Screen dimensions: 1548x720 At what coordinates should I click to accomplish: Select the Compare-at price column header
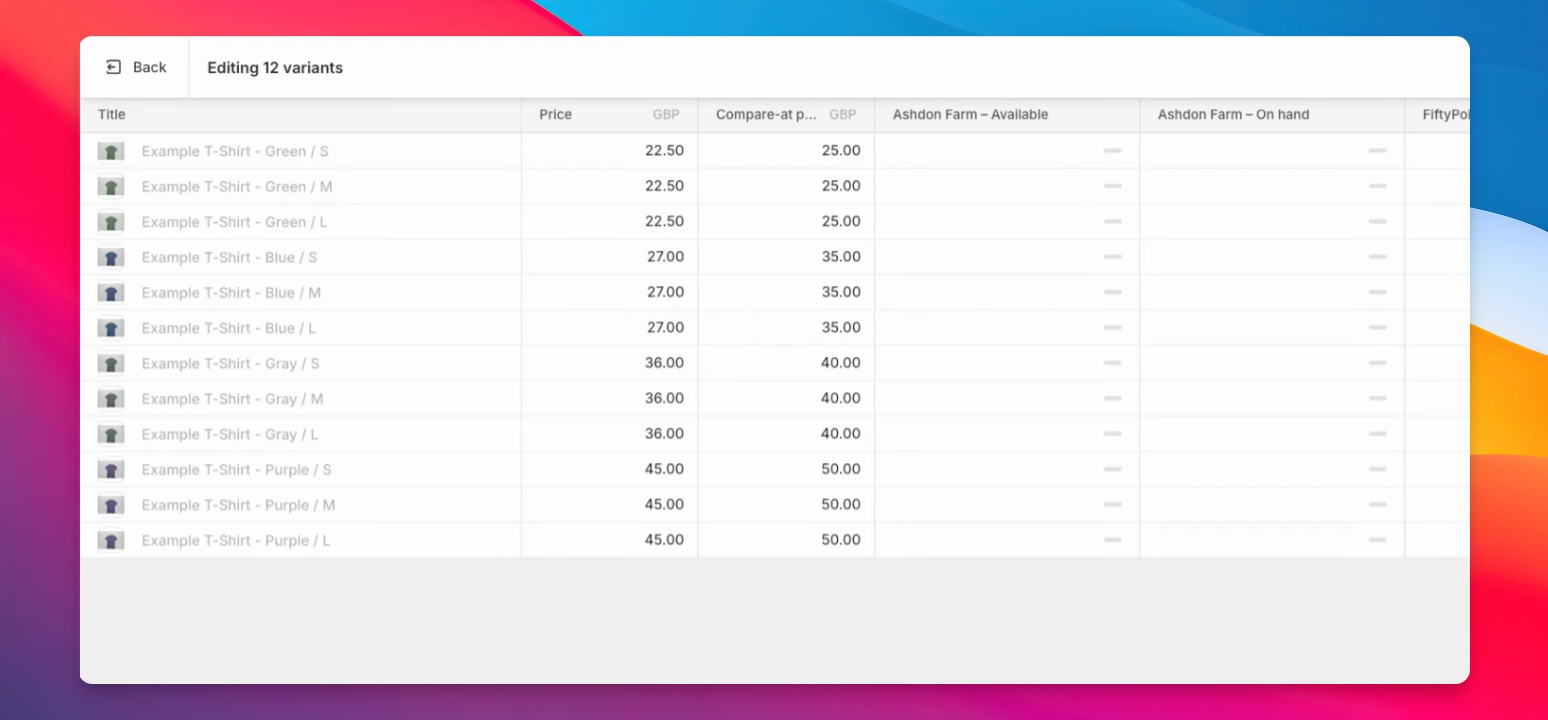786,115
